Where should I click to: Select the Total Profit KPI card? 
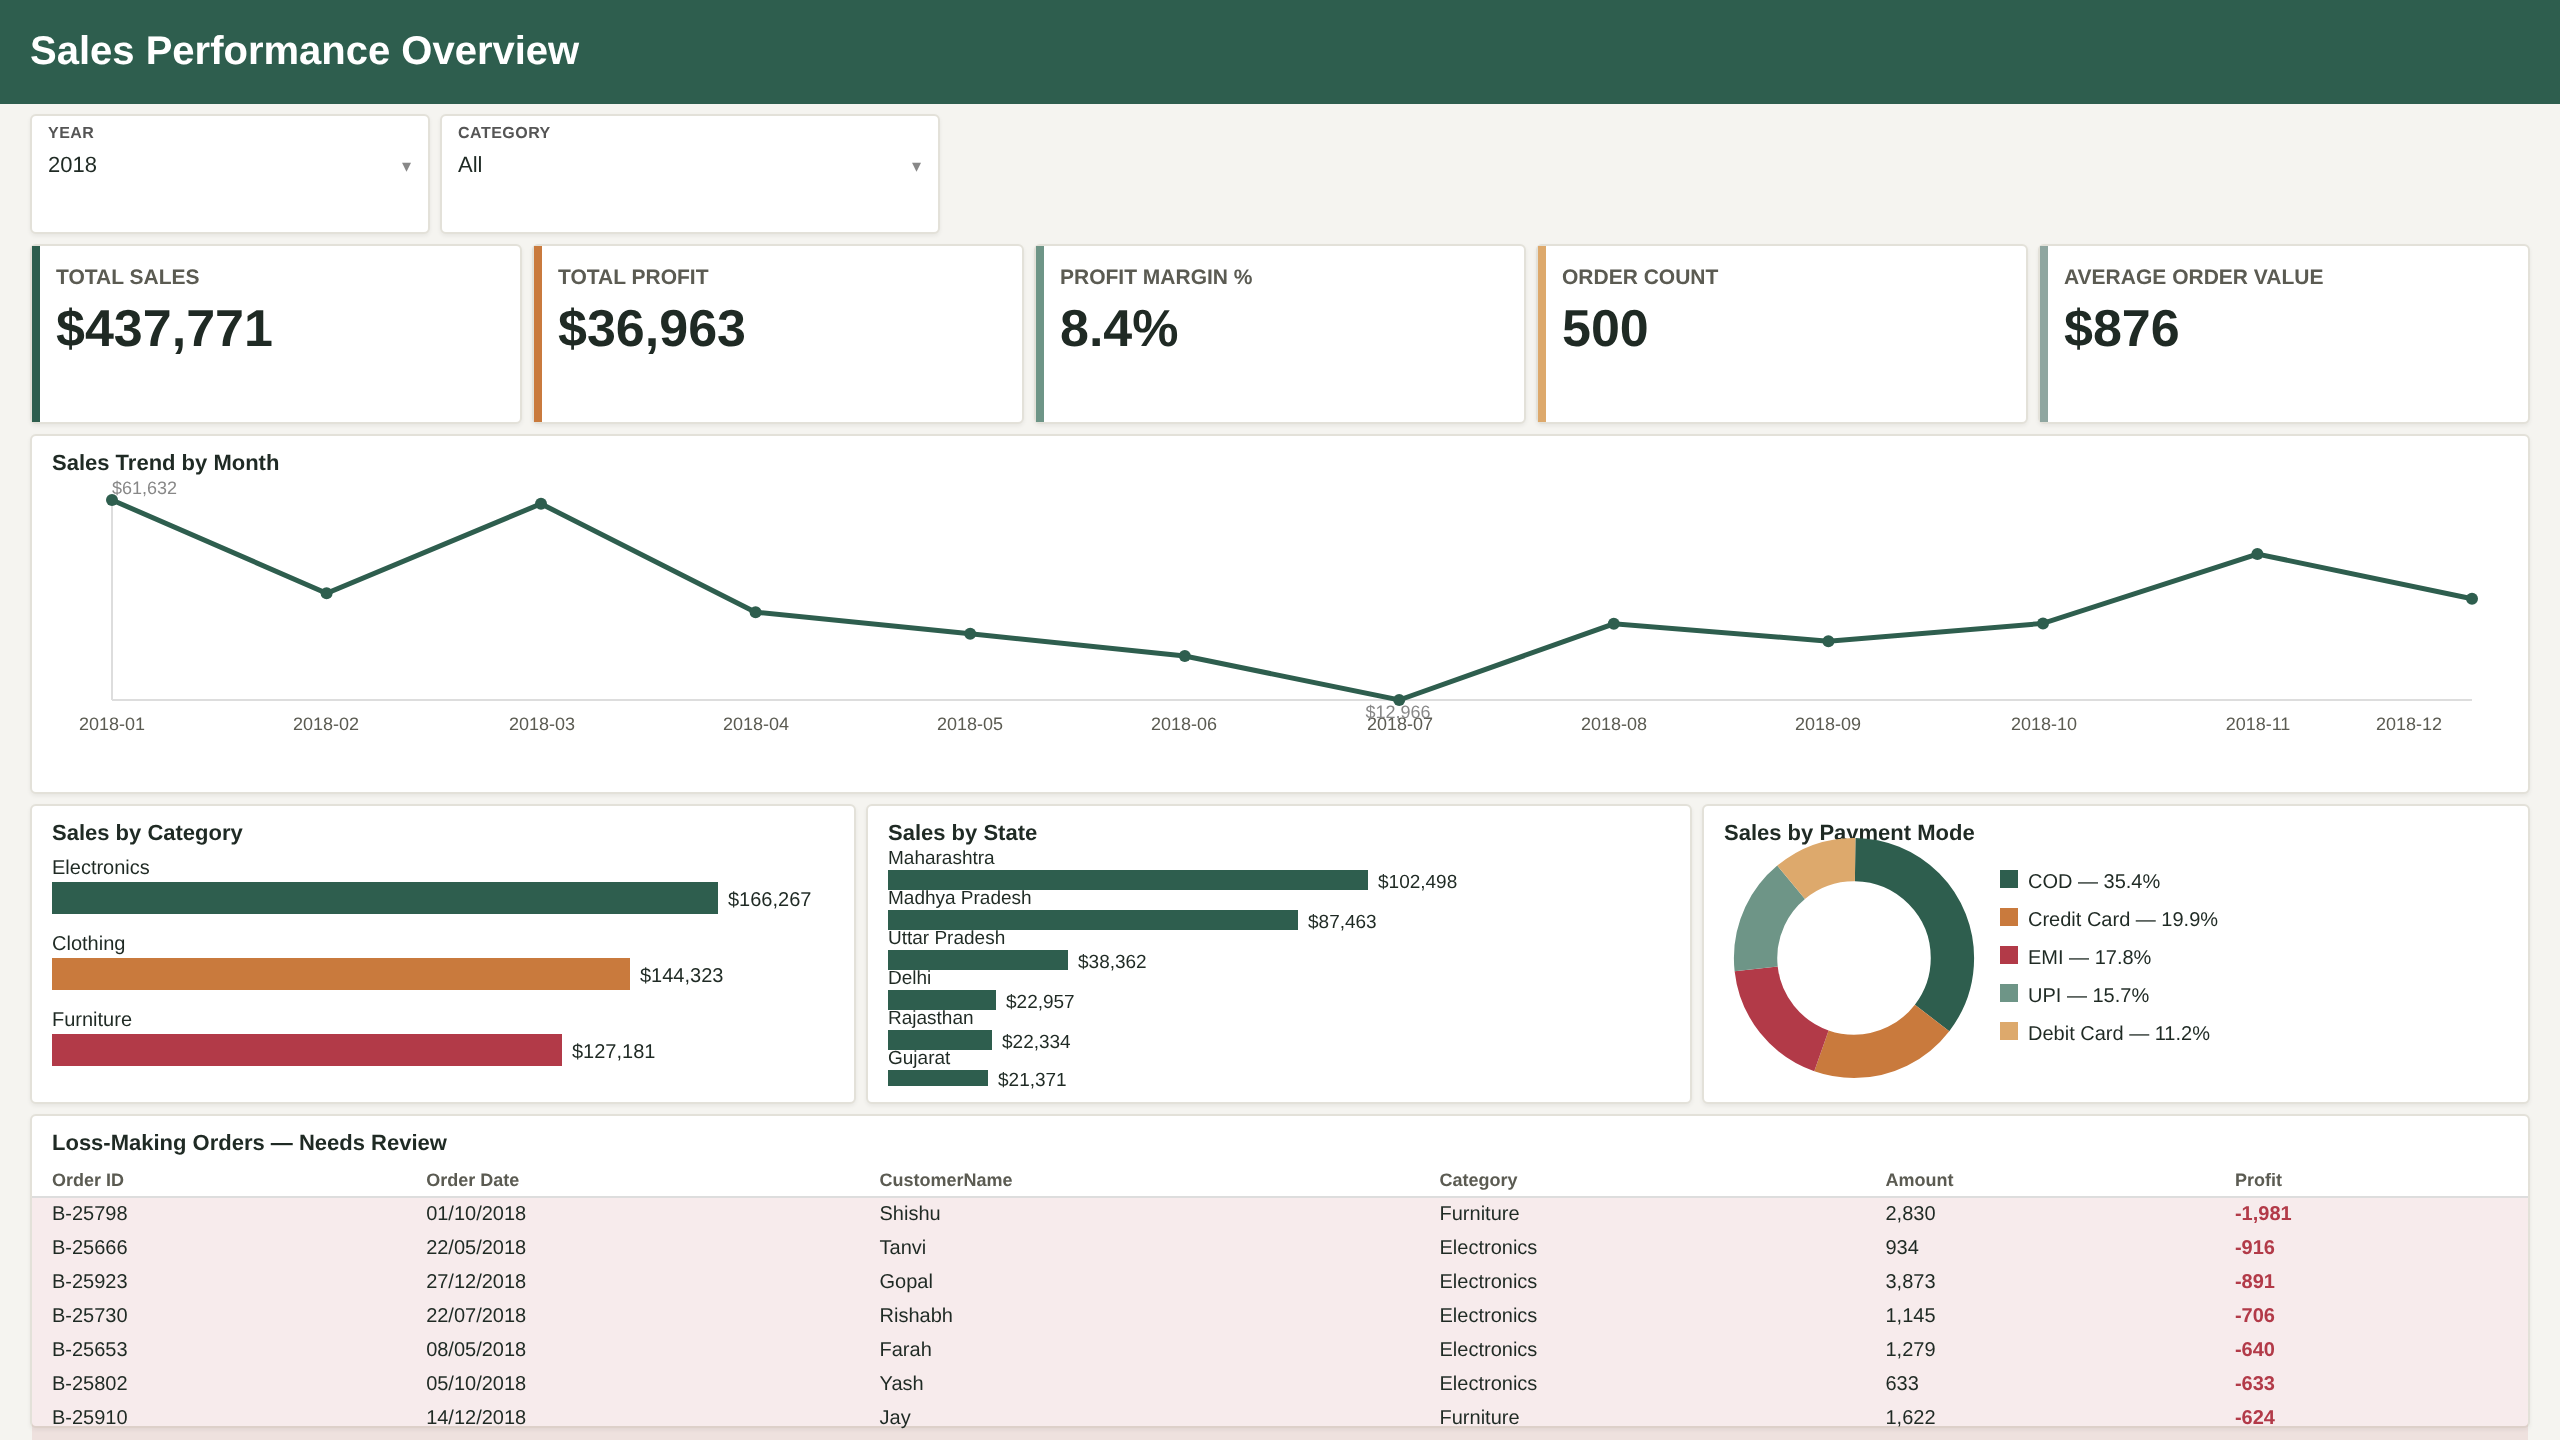(x=778, y=334)
